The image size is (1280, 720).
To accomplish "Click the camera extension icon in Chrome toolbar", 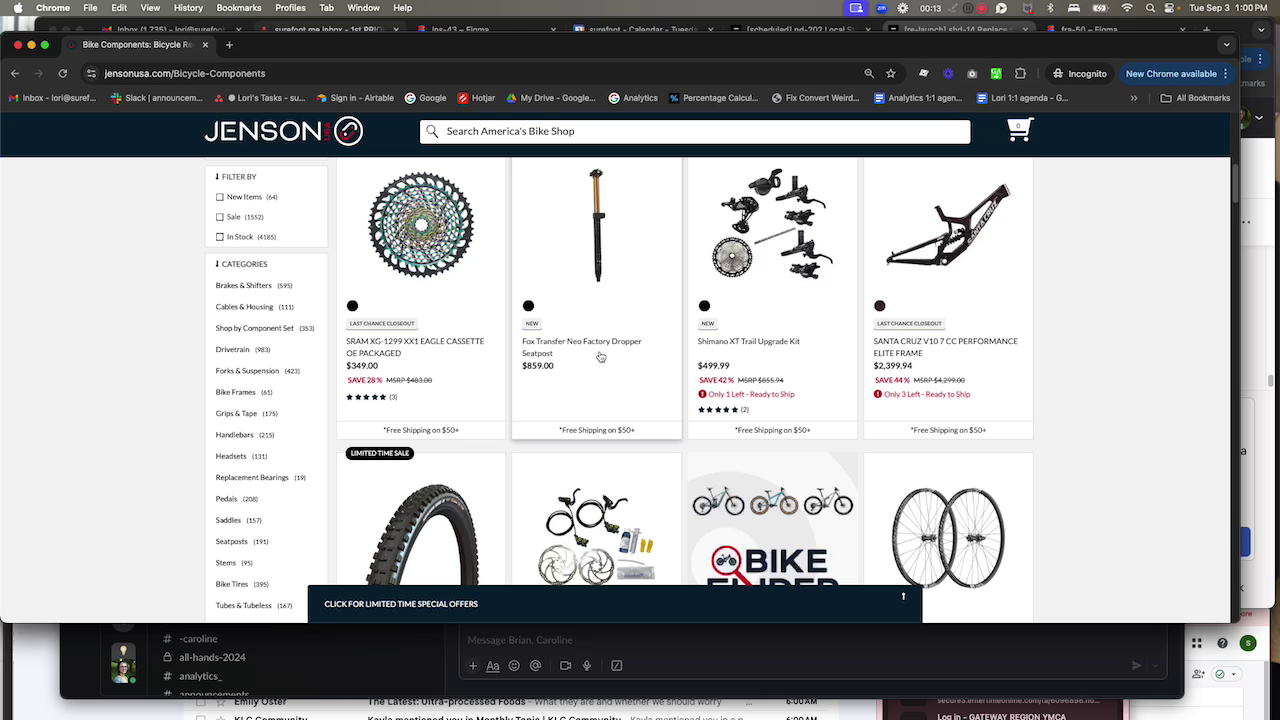I will pyautogui.click(x=972, y=73).
